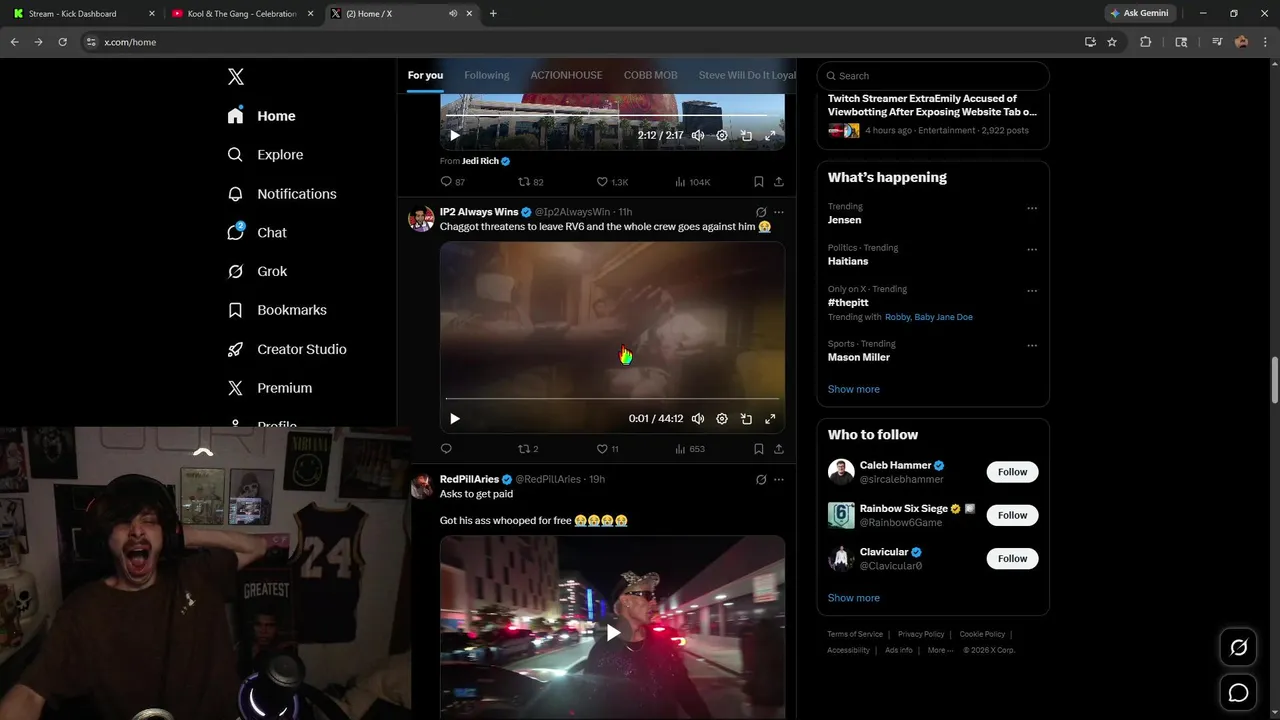Switch to the Following tab
The image size is (1280, 720).
487,75
